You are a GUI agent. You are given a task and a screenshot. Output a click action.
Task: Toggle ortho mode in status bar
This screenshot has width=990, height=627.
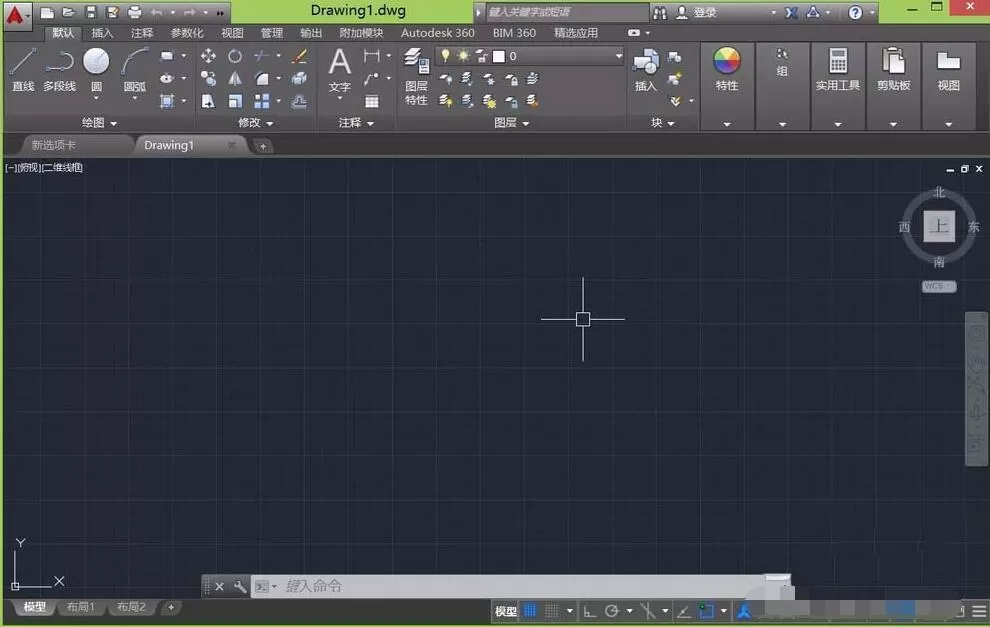(x=590, y=611)
